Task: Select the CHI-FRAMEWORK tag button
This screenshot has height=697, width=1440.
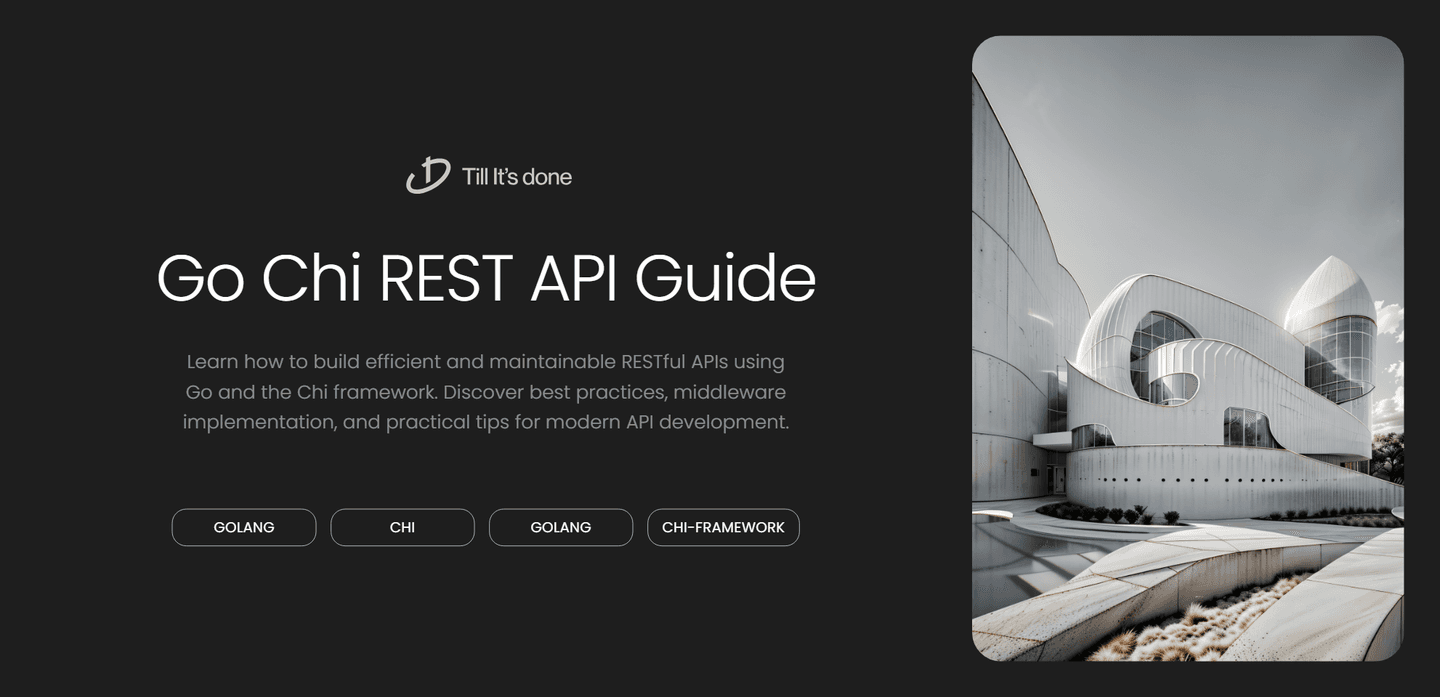Action: (x=723, y=527)
